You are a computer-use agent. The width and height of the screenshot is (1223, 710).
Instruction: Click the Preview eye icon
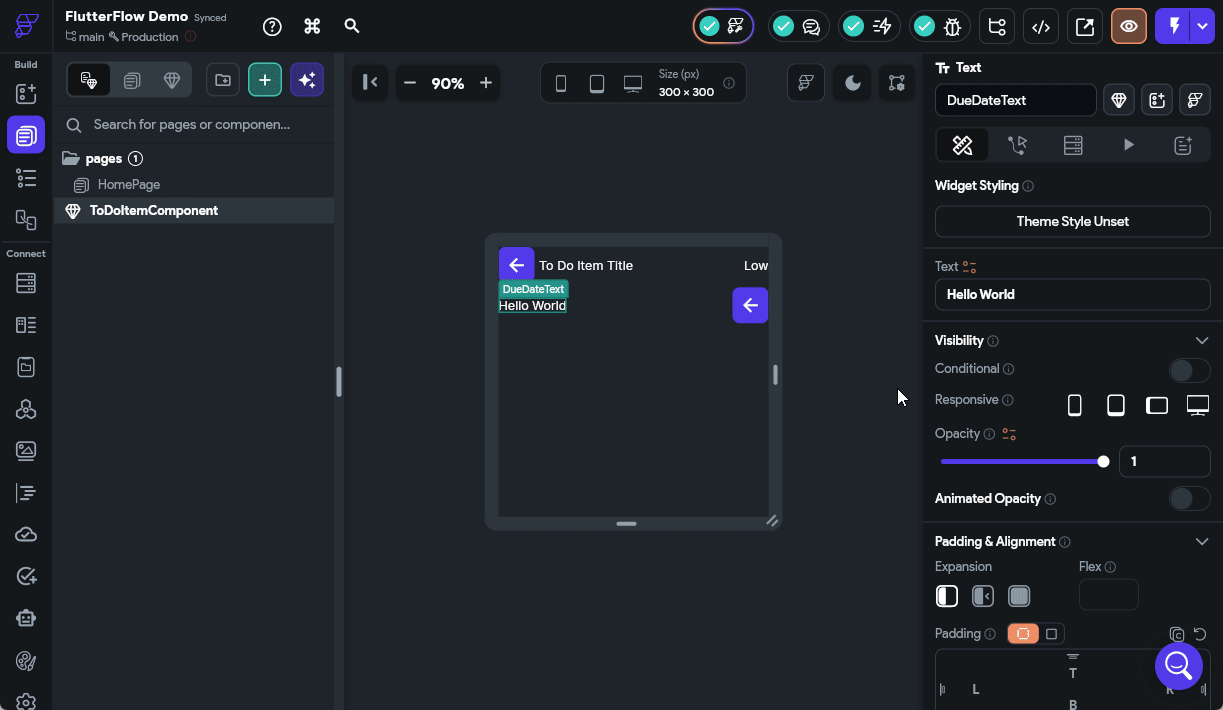tap(1128, 26)
